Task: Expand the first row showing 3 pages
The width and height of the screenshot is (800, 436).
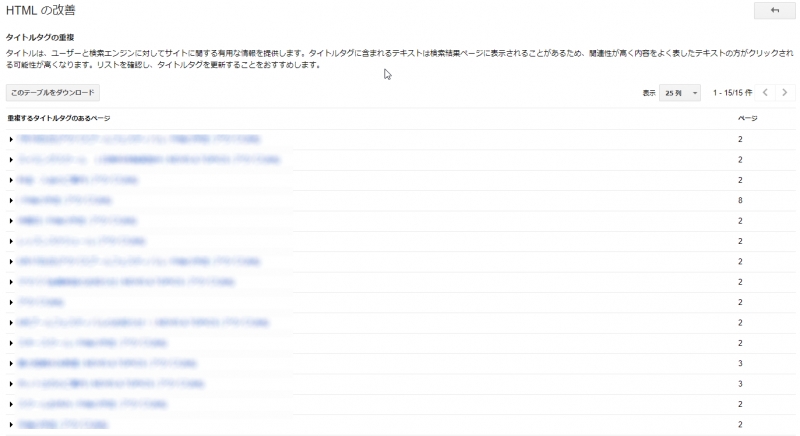Action: pos(10,364)
